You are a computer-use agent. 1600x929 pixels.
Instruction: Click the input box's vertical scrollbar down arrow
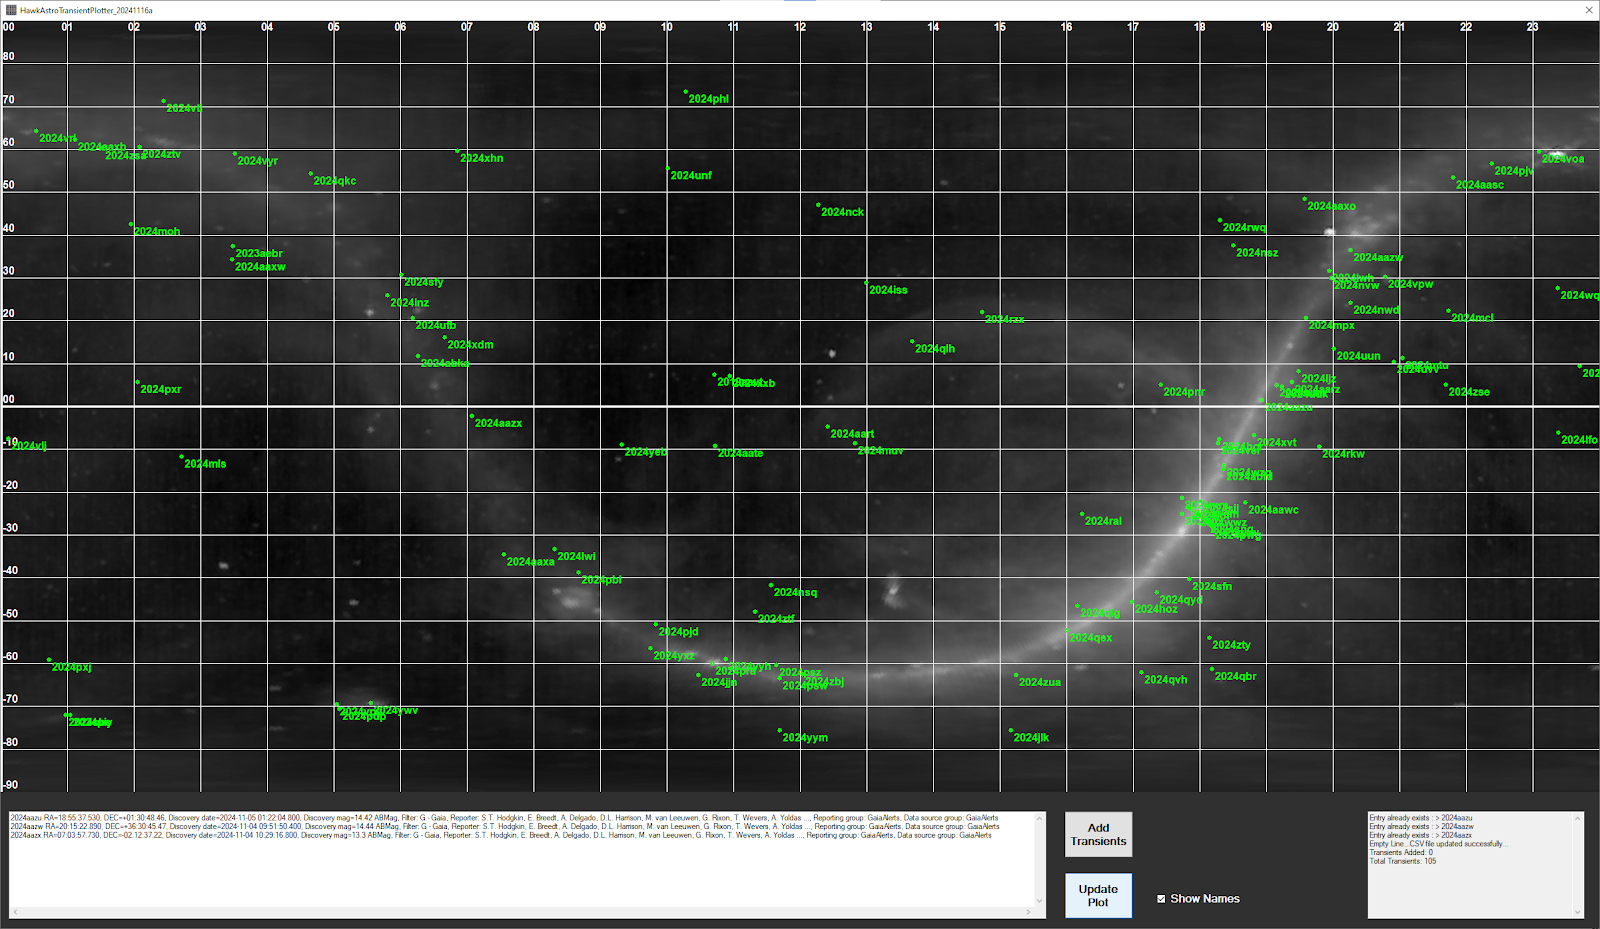(x=1040, y=902)
